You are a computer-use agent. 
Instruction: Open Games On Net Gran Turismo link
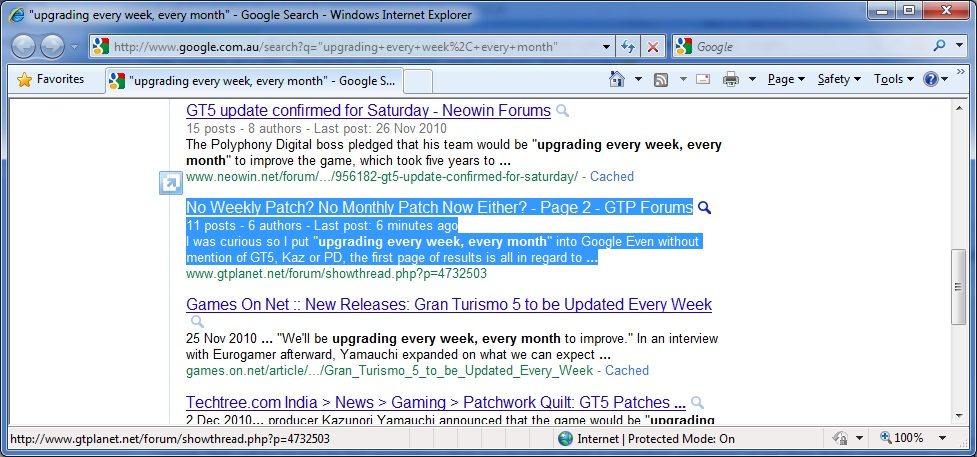[448, 304]
